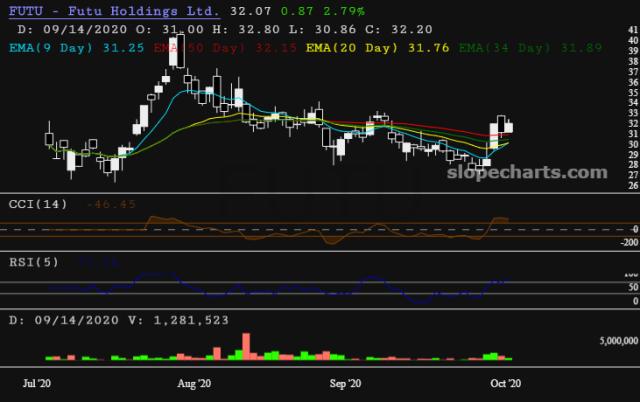This screenshot has width=640, height=402.
Task: Select the tall black candlestick at the chart peak
Action: click(x=180, y=51)
